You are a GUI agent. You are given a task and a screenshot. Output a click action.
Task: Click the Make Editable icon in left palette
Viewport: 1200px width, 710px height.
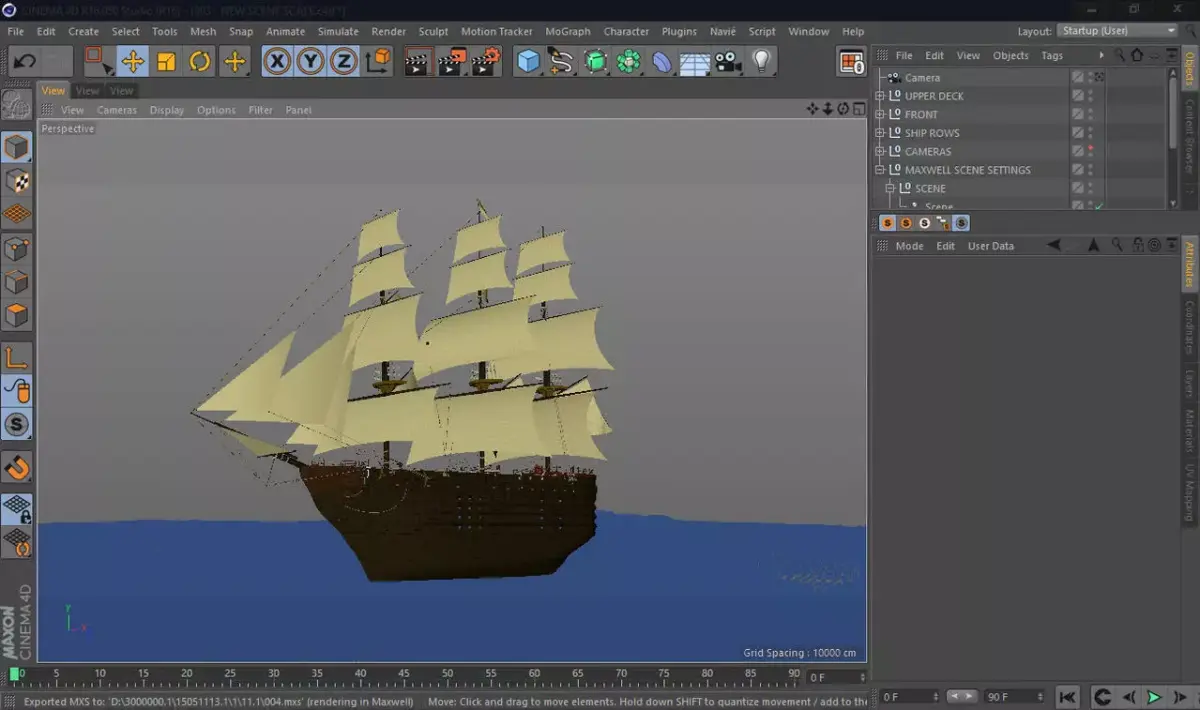coord(16,104)
